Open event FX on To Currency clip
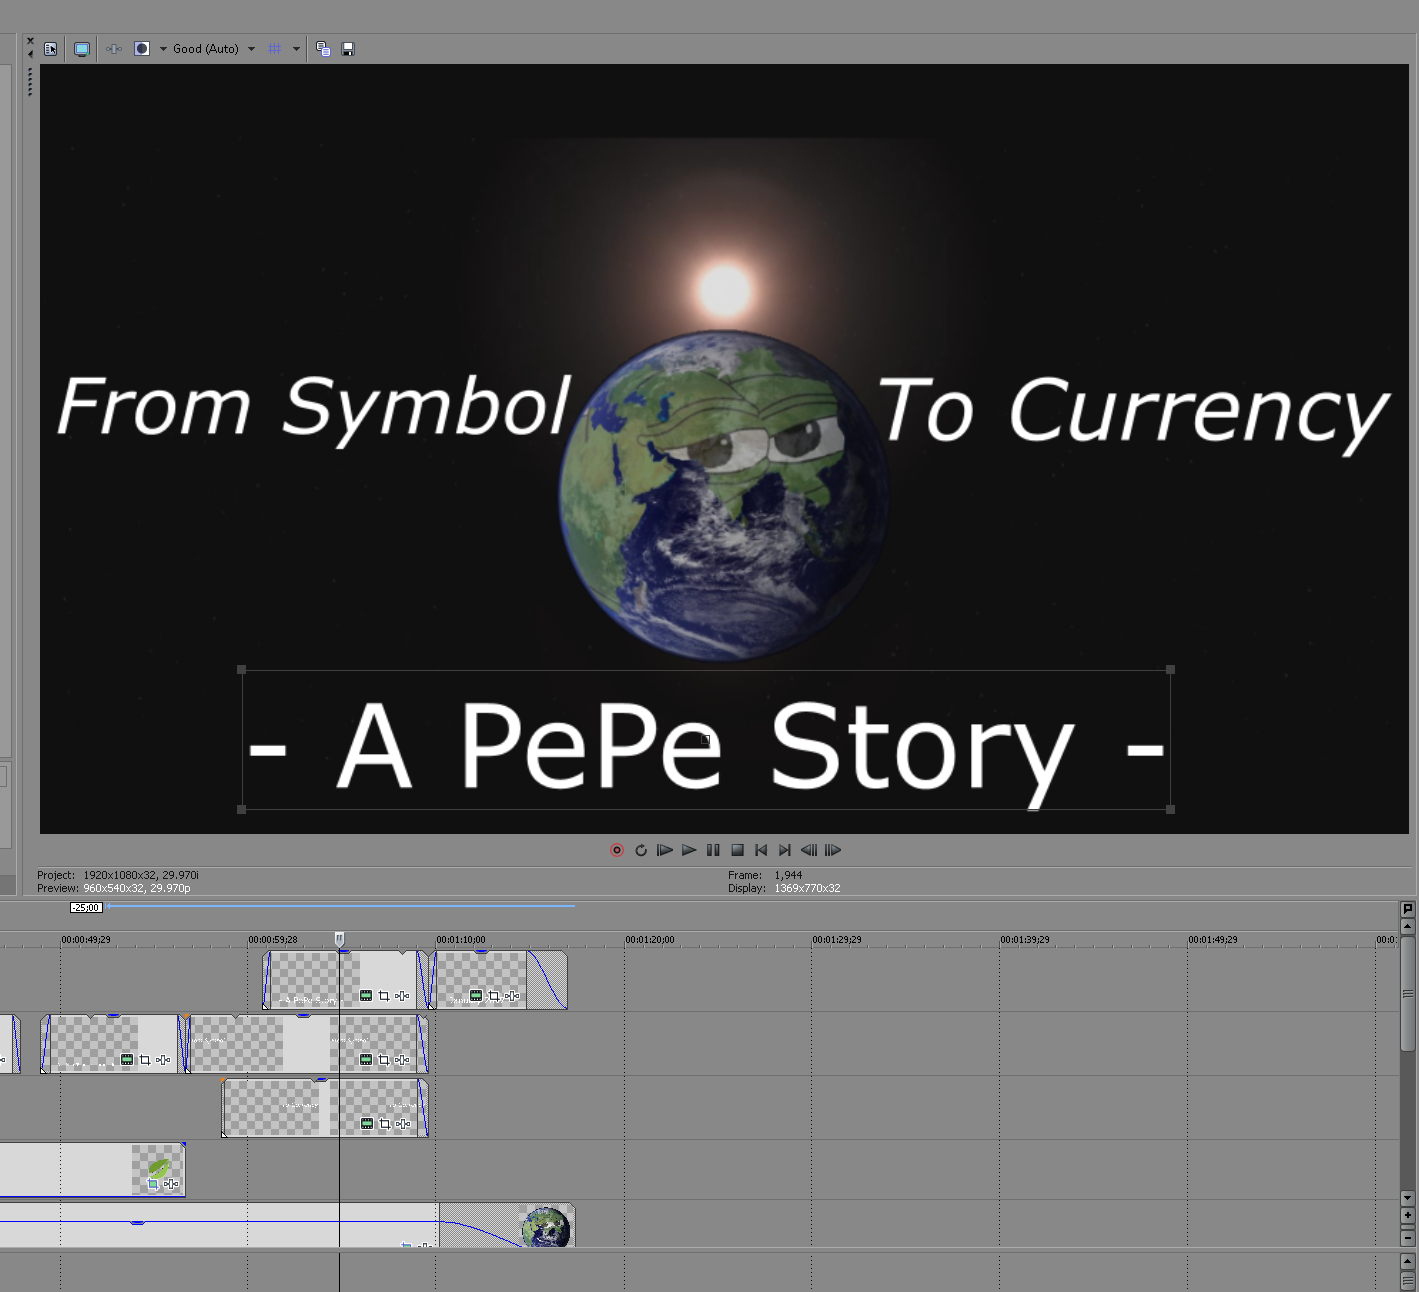The image size is (1419, 1292). click(403, 1124)
